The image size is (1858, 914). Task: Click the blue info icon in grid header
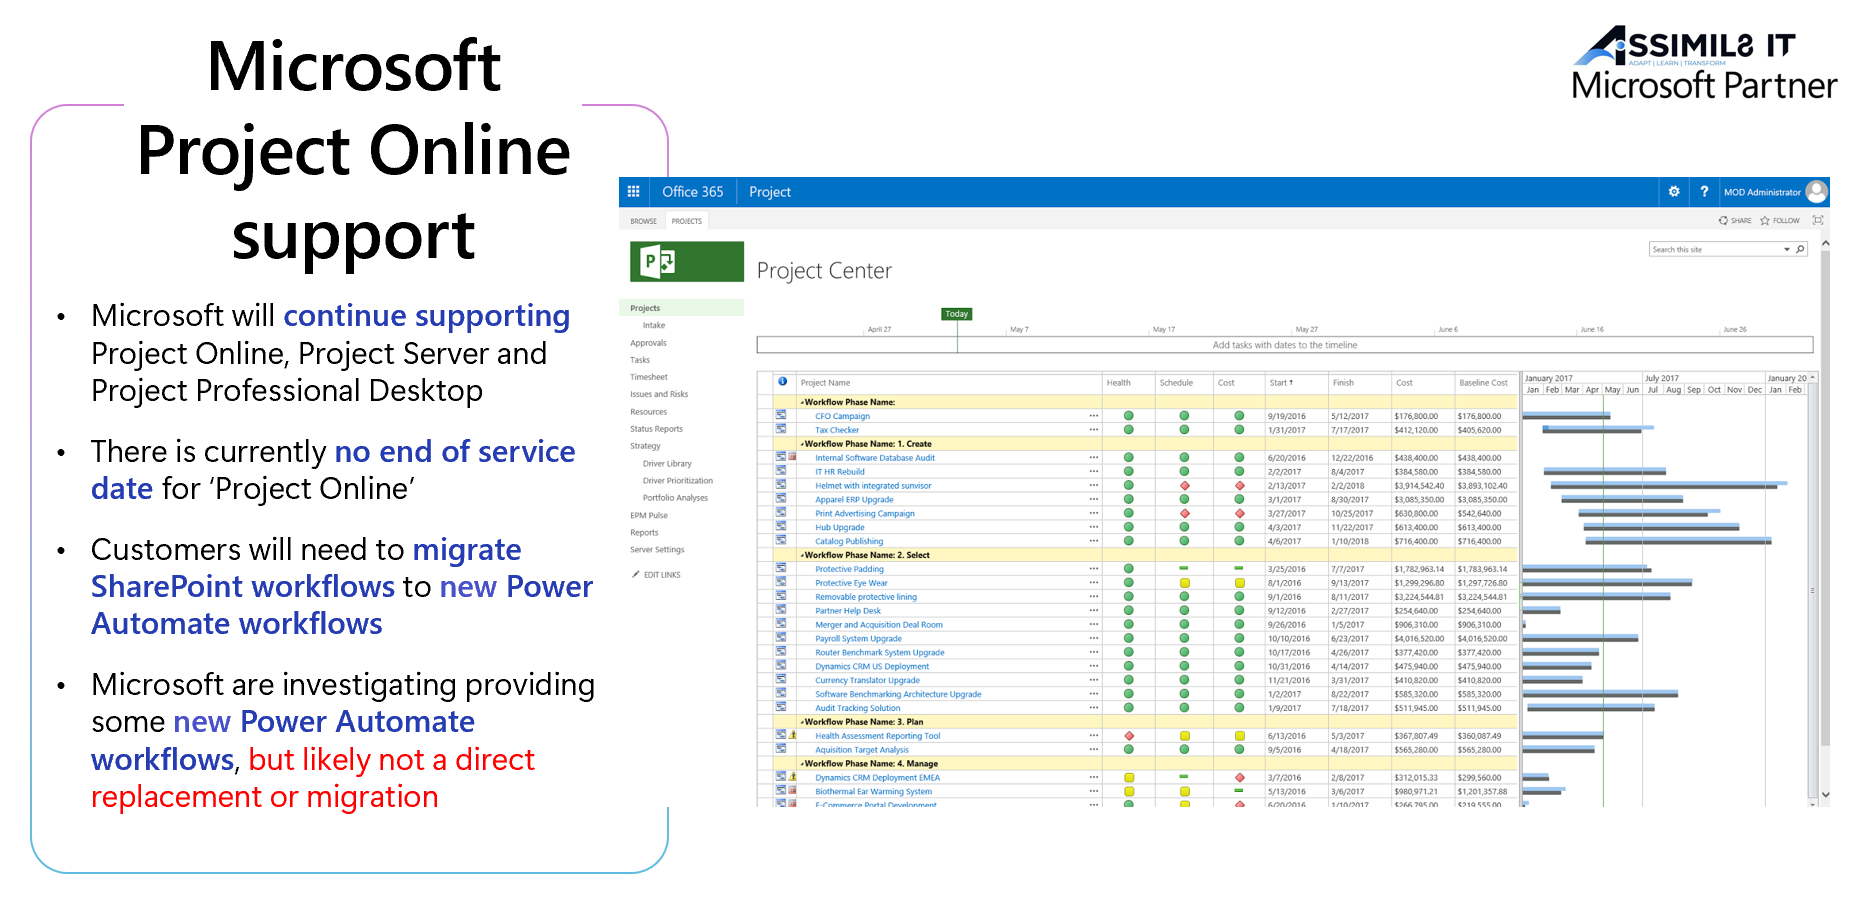(x=781, y=381)
